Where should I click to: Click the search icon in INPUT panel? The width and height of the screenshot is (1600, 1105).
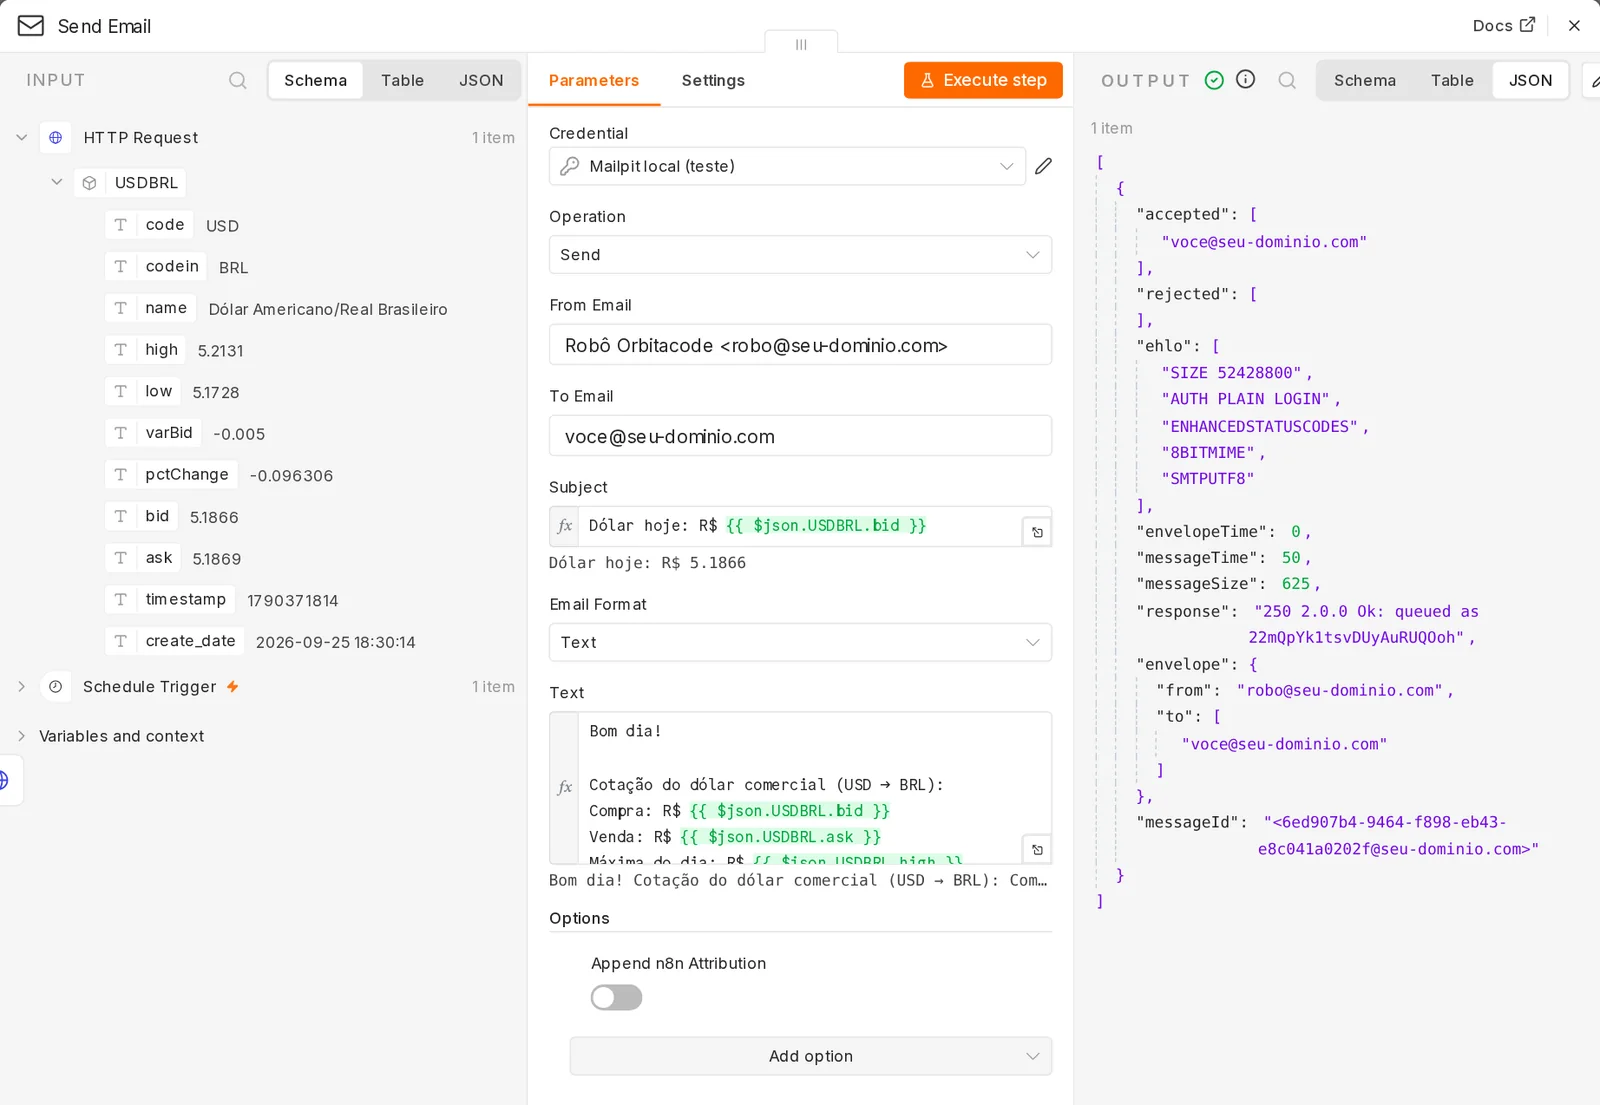click(238, 80)
